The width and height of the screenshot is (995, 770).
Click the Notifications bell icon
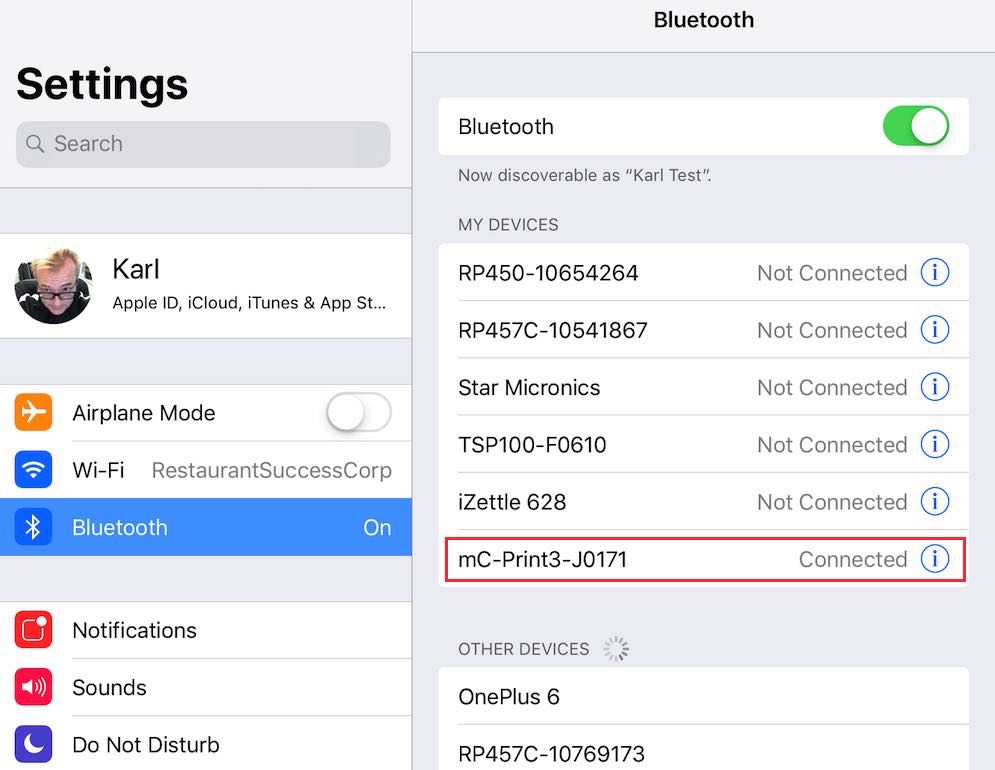coord(33,630)
